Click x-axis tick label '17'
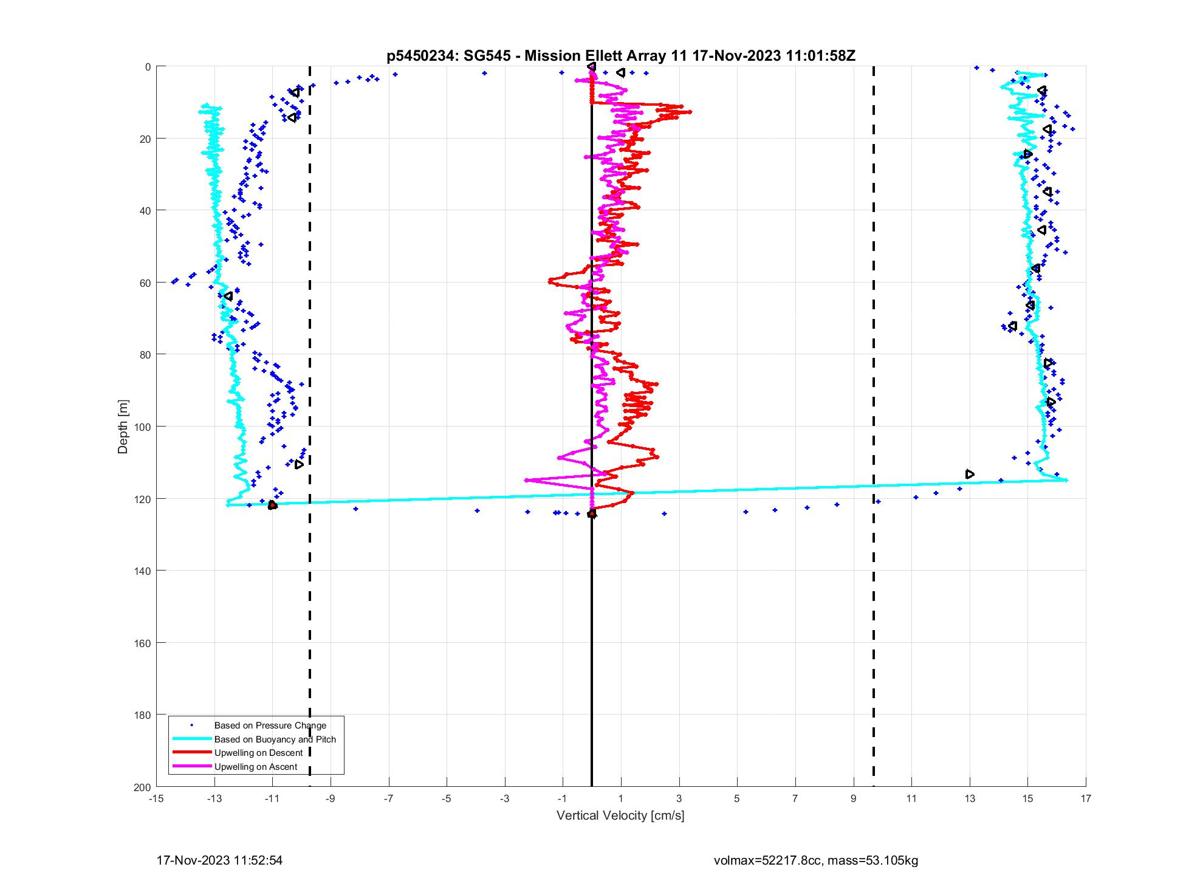Screen dimensions: 1200x885 [1086, 799]
